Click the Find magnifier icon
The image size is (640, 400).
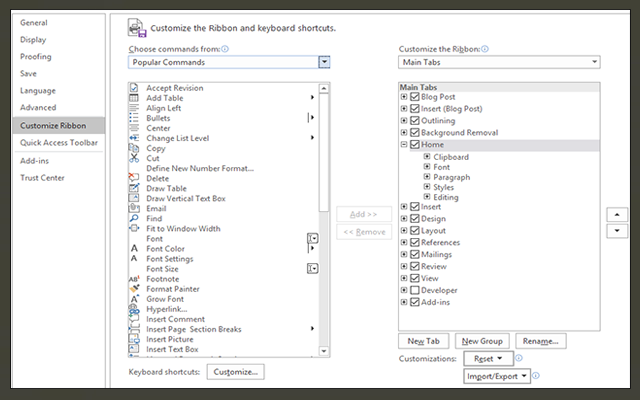click(x=133, y=218)
